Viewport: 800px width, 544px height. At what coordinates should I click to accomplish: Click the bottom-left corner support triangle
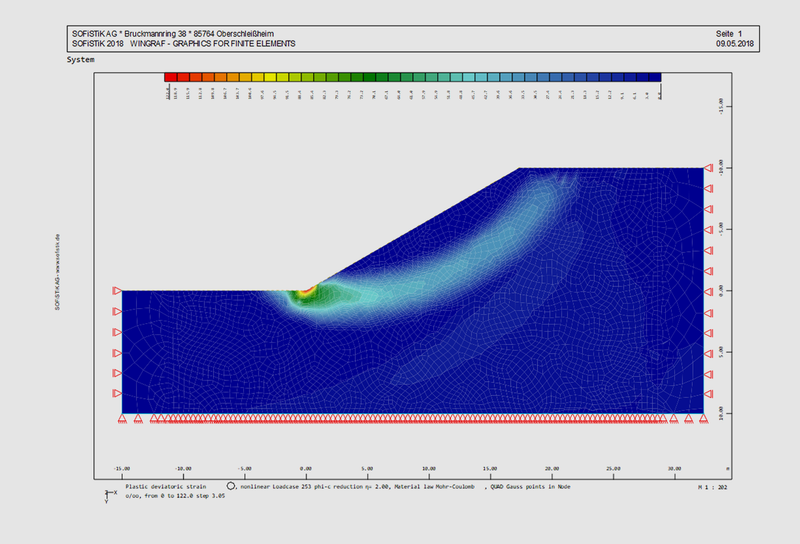tap(122, 419)
